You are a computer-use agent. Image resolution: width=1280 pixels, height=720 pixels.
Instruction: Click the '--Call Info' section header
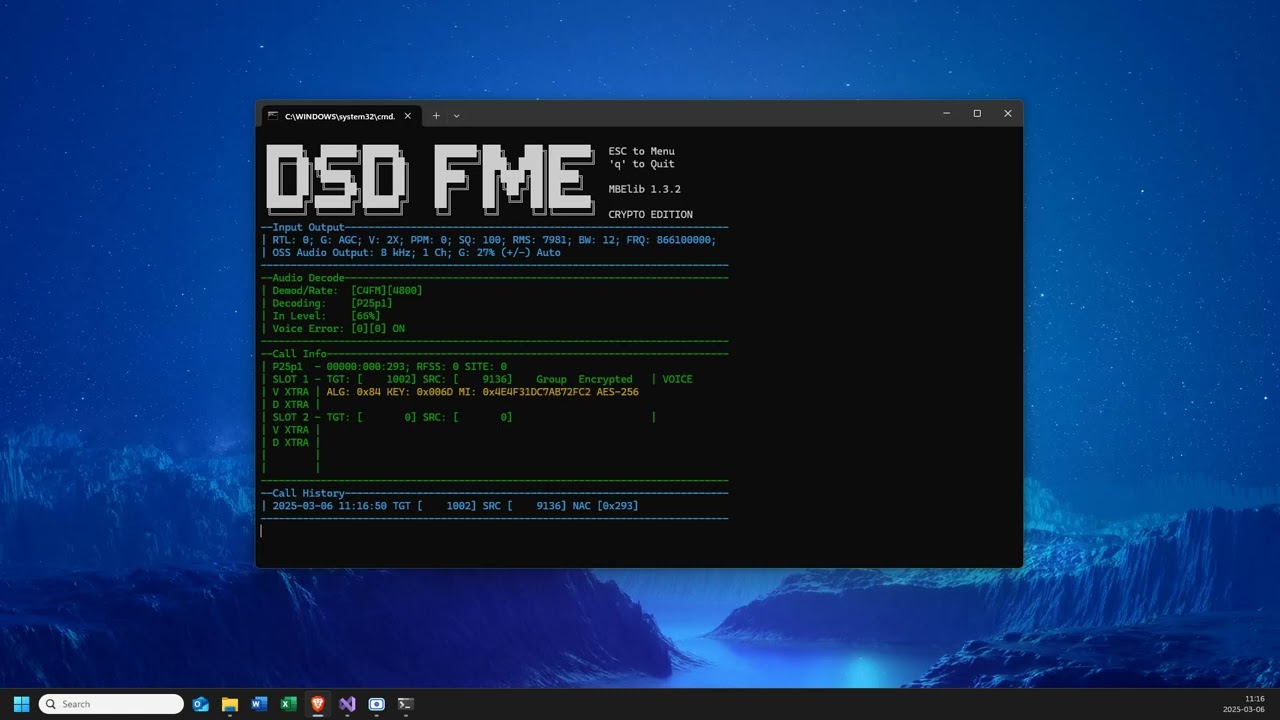[x=294, y=354]
